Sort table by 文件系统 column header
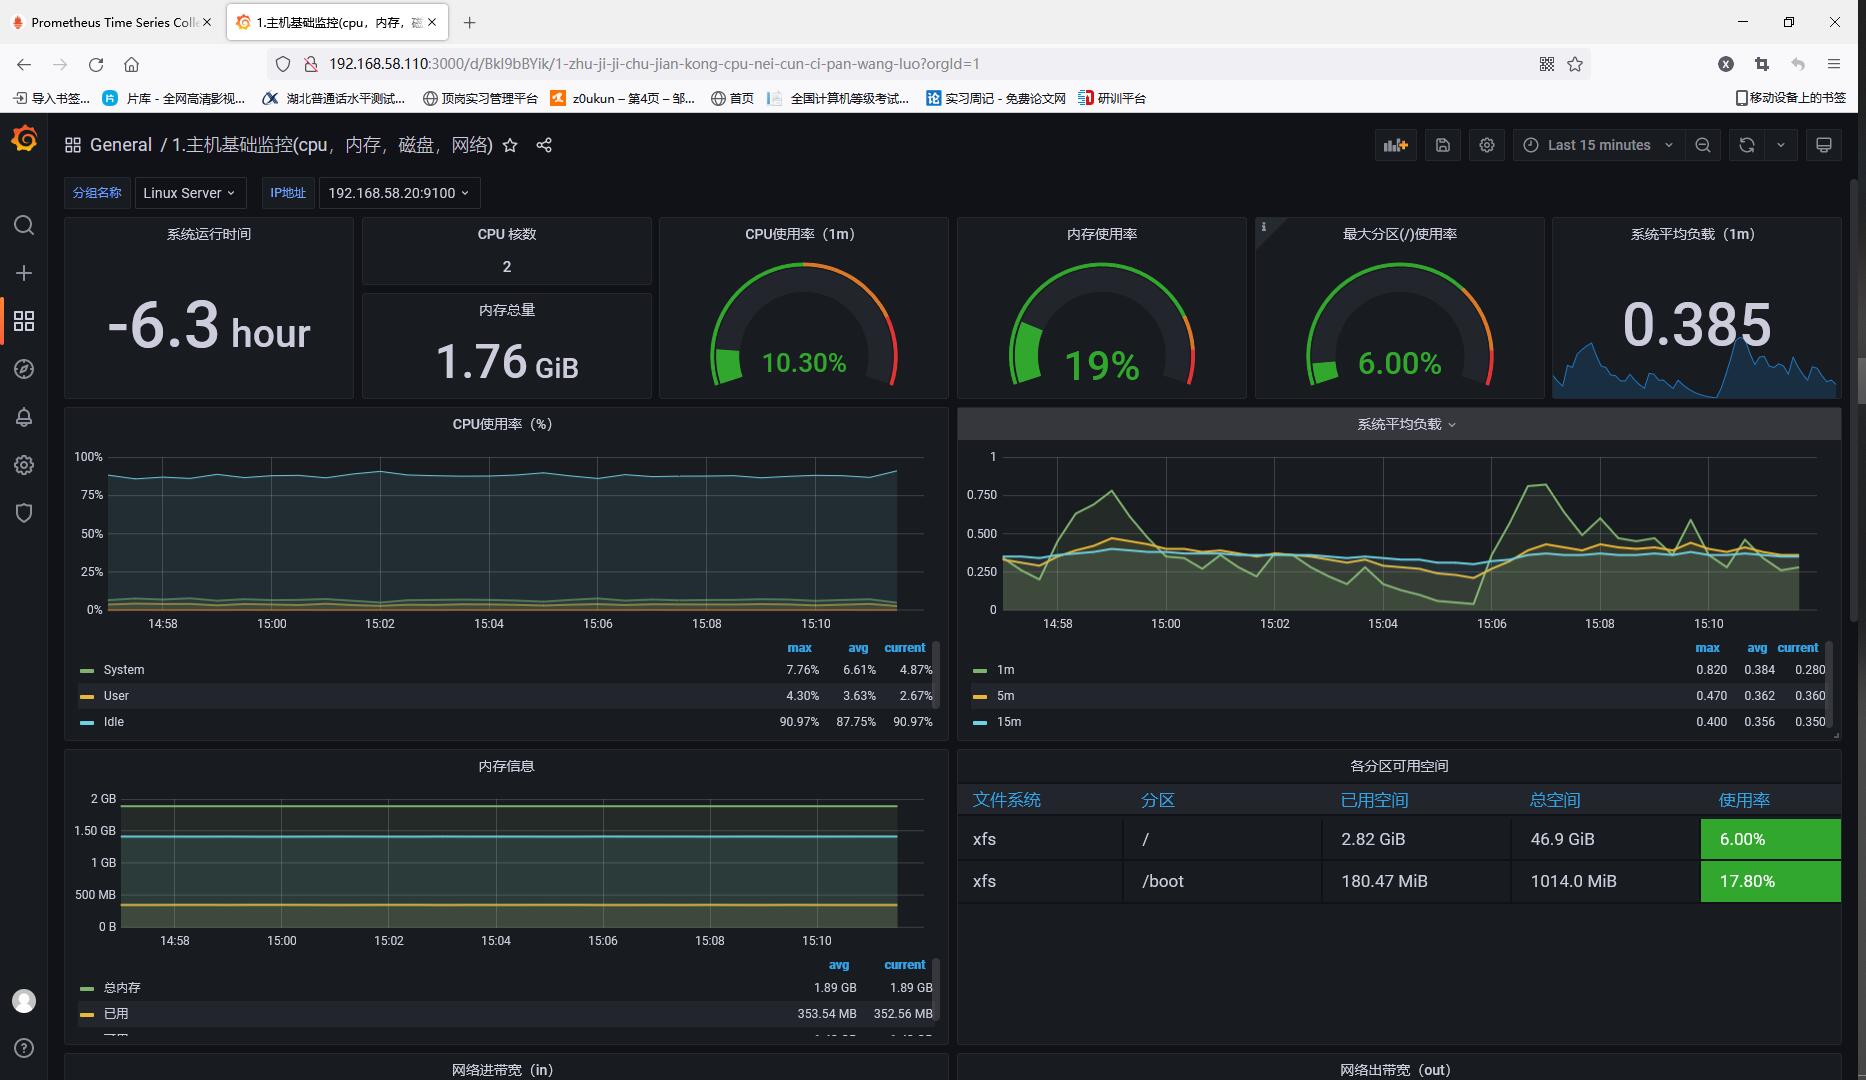Screen dimensions: 1866x1080 (1006, 800)
